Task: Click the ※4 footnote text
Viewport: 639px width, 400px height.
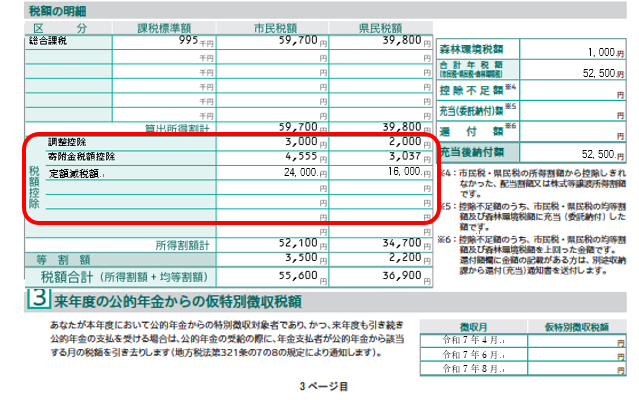Action: pos(532,184)
